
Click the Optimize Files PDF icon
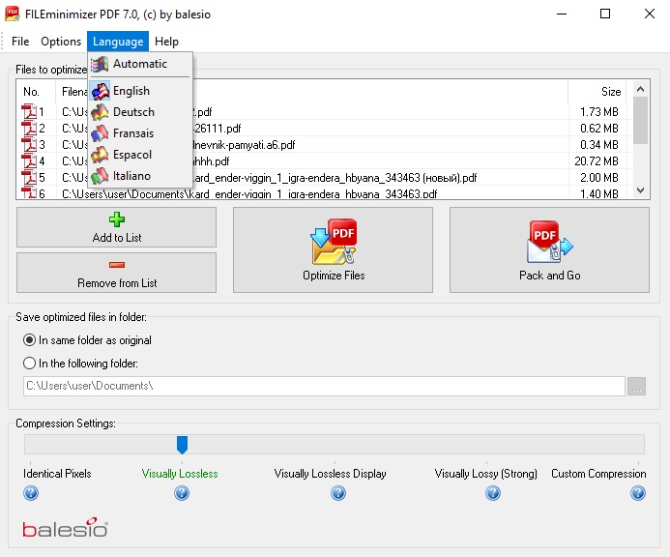334,245
